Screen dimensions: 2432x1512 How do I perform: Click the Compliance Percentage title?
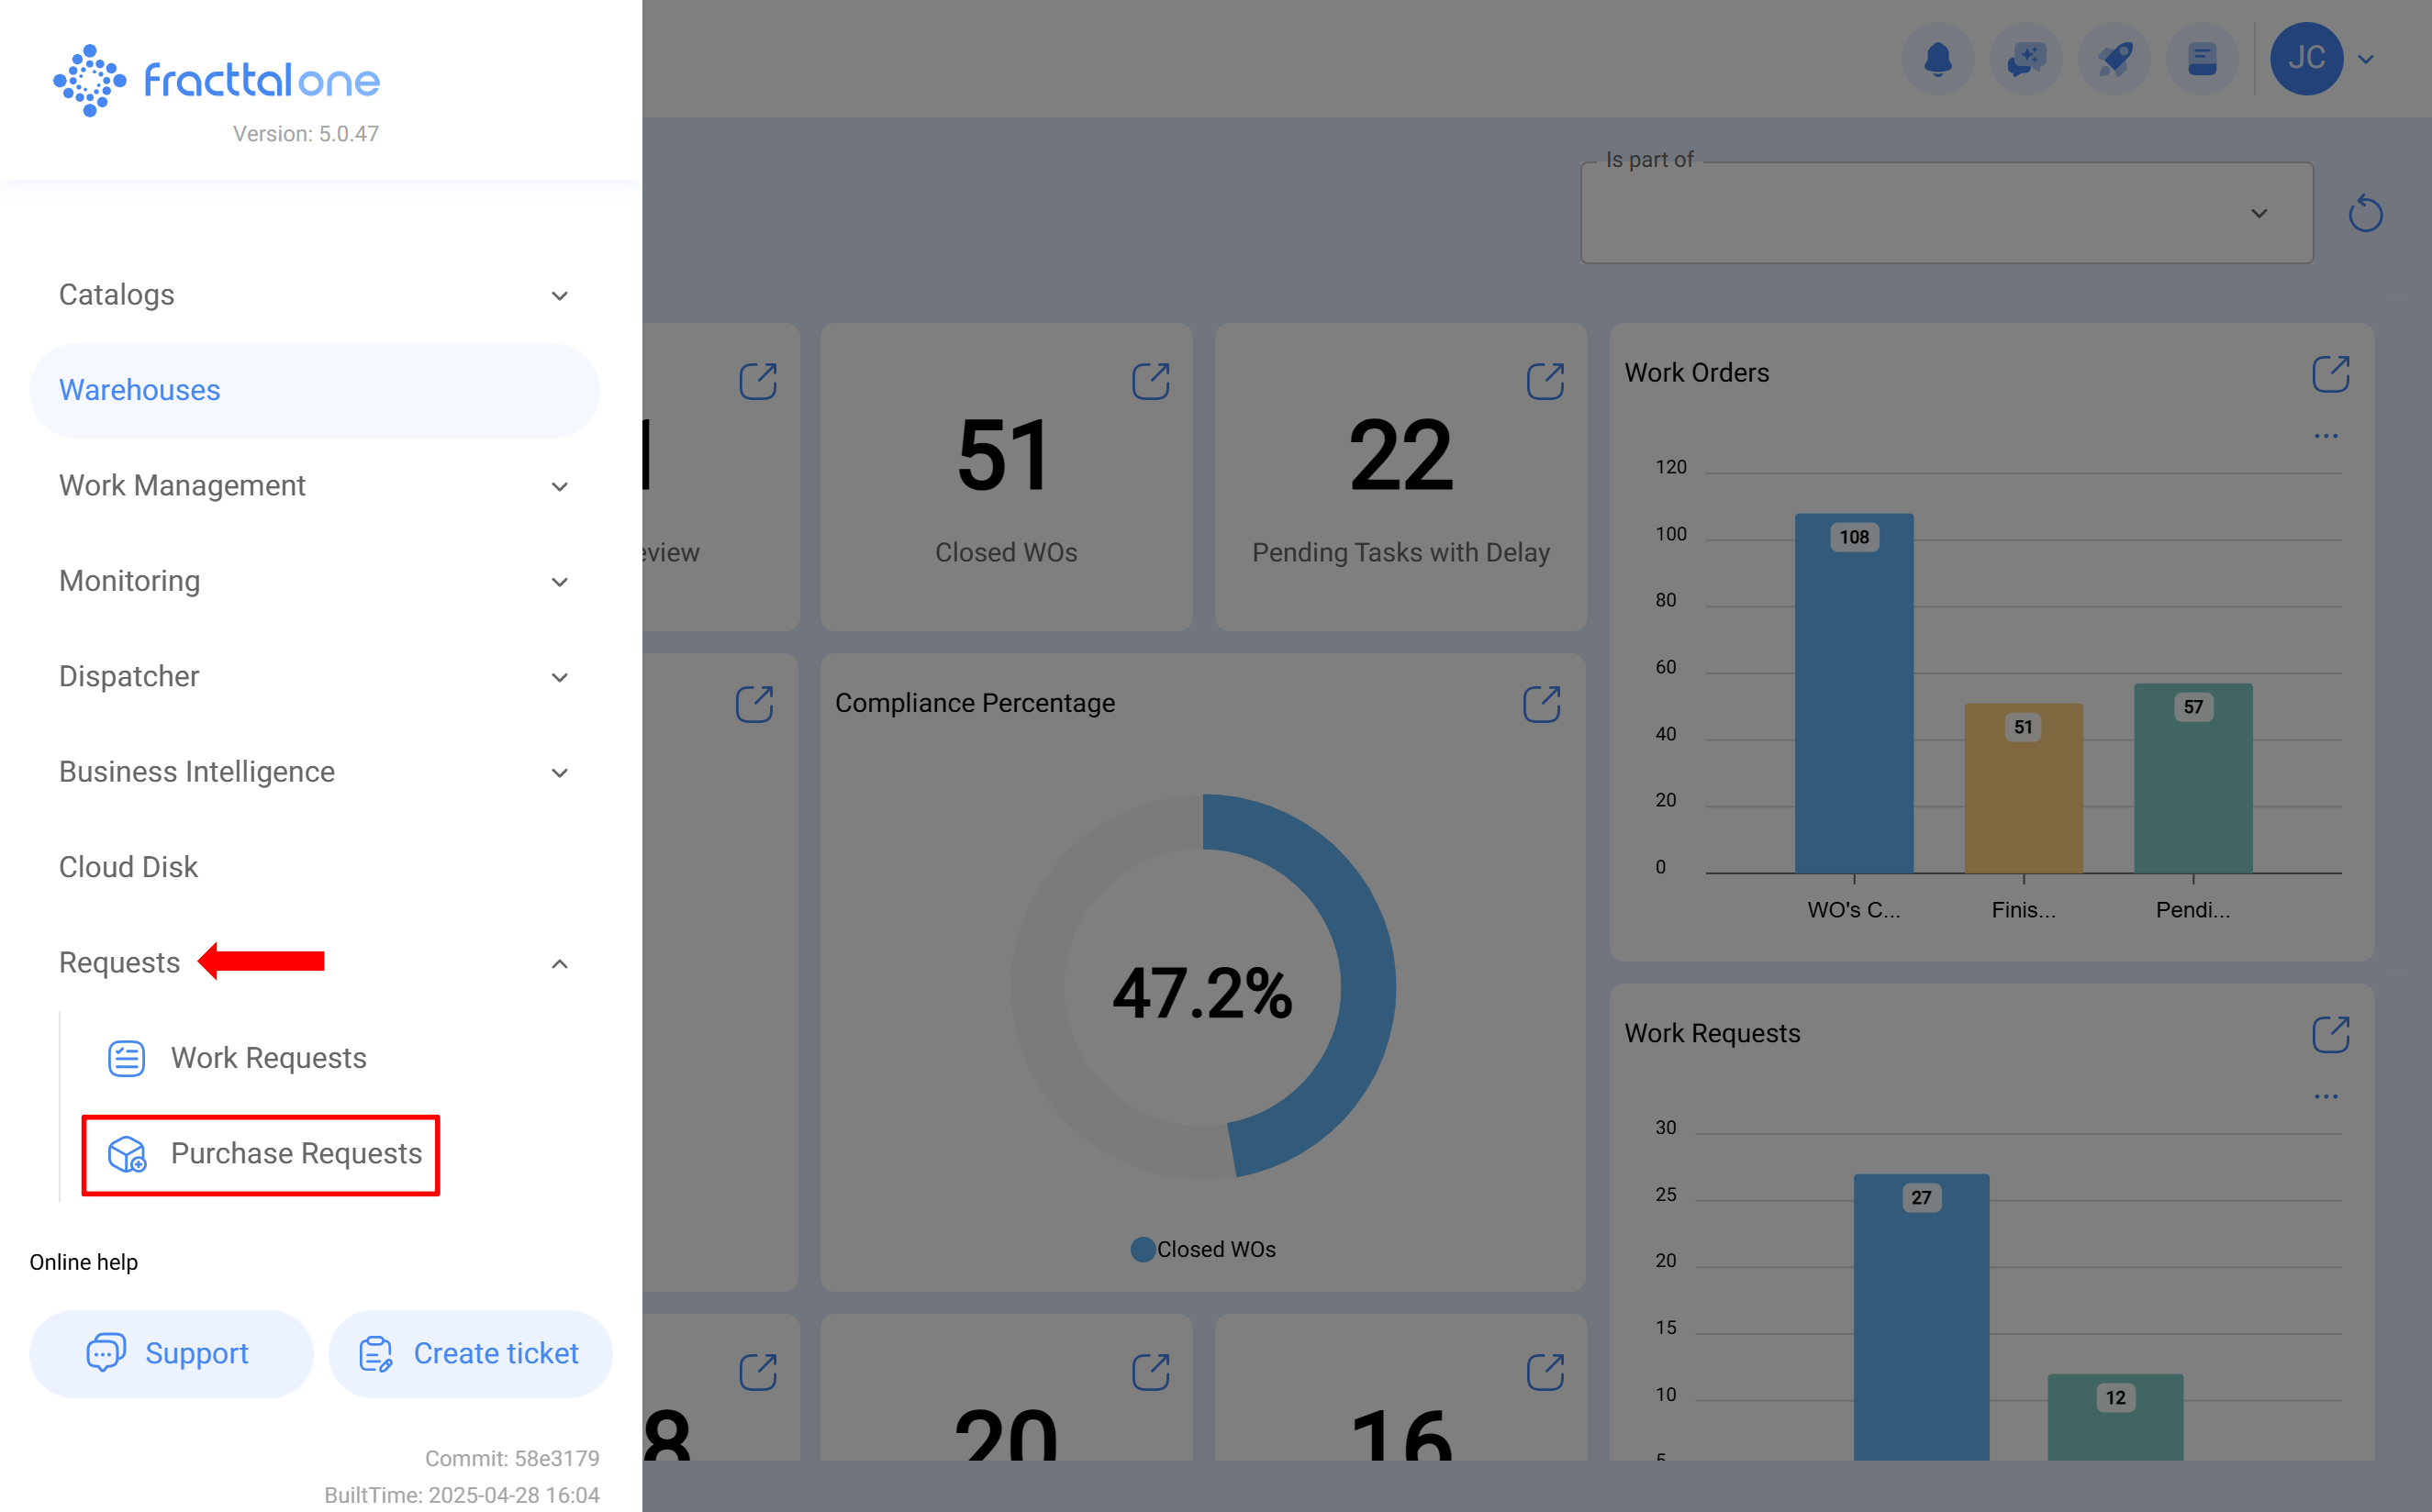coord(974,704)
